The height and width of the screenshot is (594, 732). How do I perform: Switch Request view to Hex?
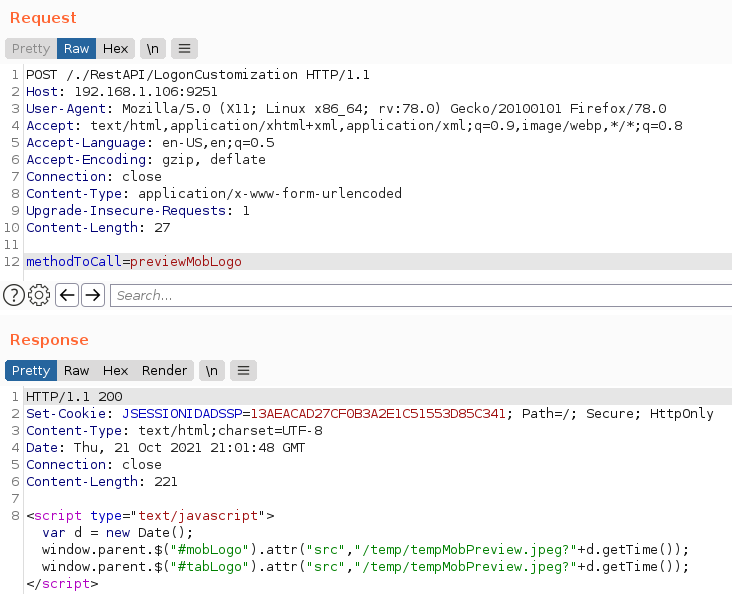tap(116, 48)
